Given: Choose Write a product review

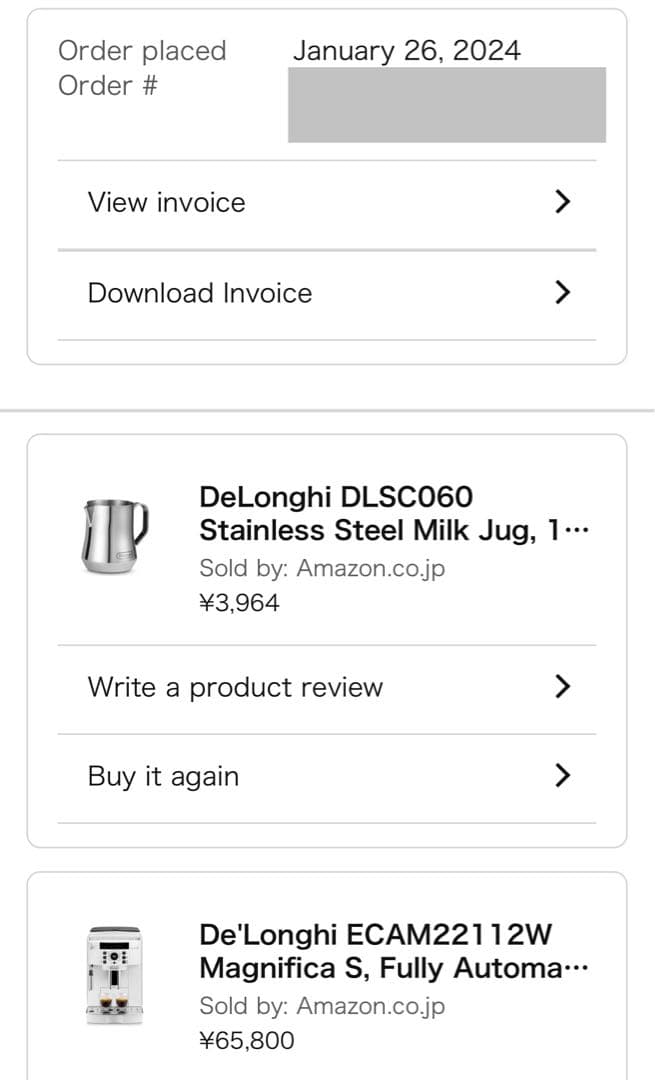Looking at the screenshot, I should click(235, 687).
